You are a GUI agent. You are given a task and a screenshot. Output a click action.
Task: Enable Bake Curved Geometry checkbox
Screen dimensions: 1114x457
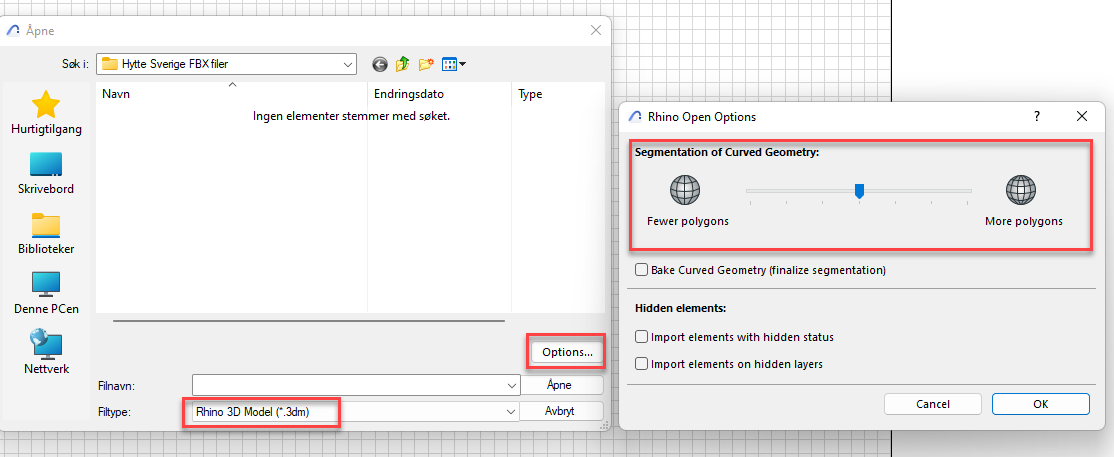[642, 270]
